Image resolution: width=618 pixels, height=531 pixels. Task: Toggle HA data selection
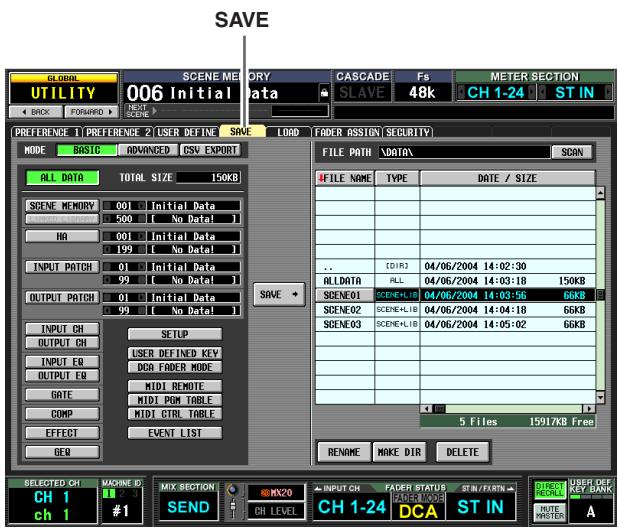coord(62,236)
